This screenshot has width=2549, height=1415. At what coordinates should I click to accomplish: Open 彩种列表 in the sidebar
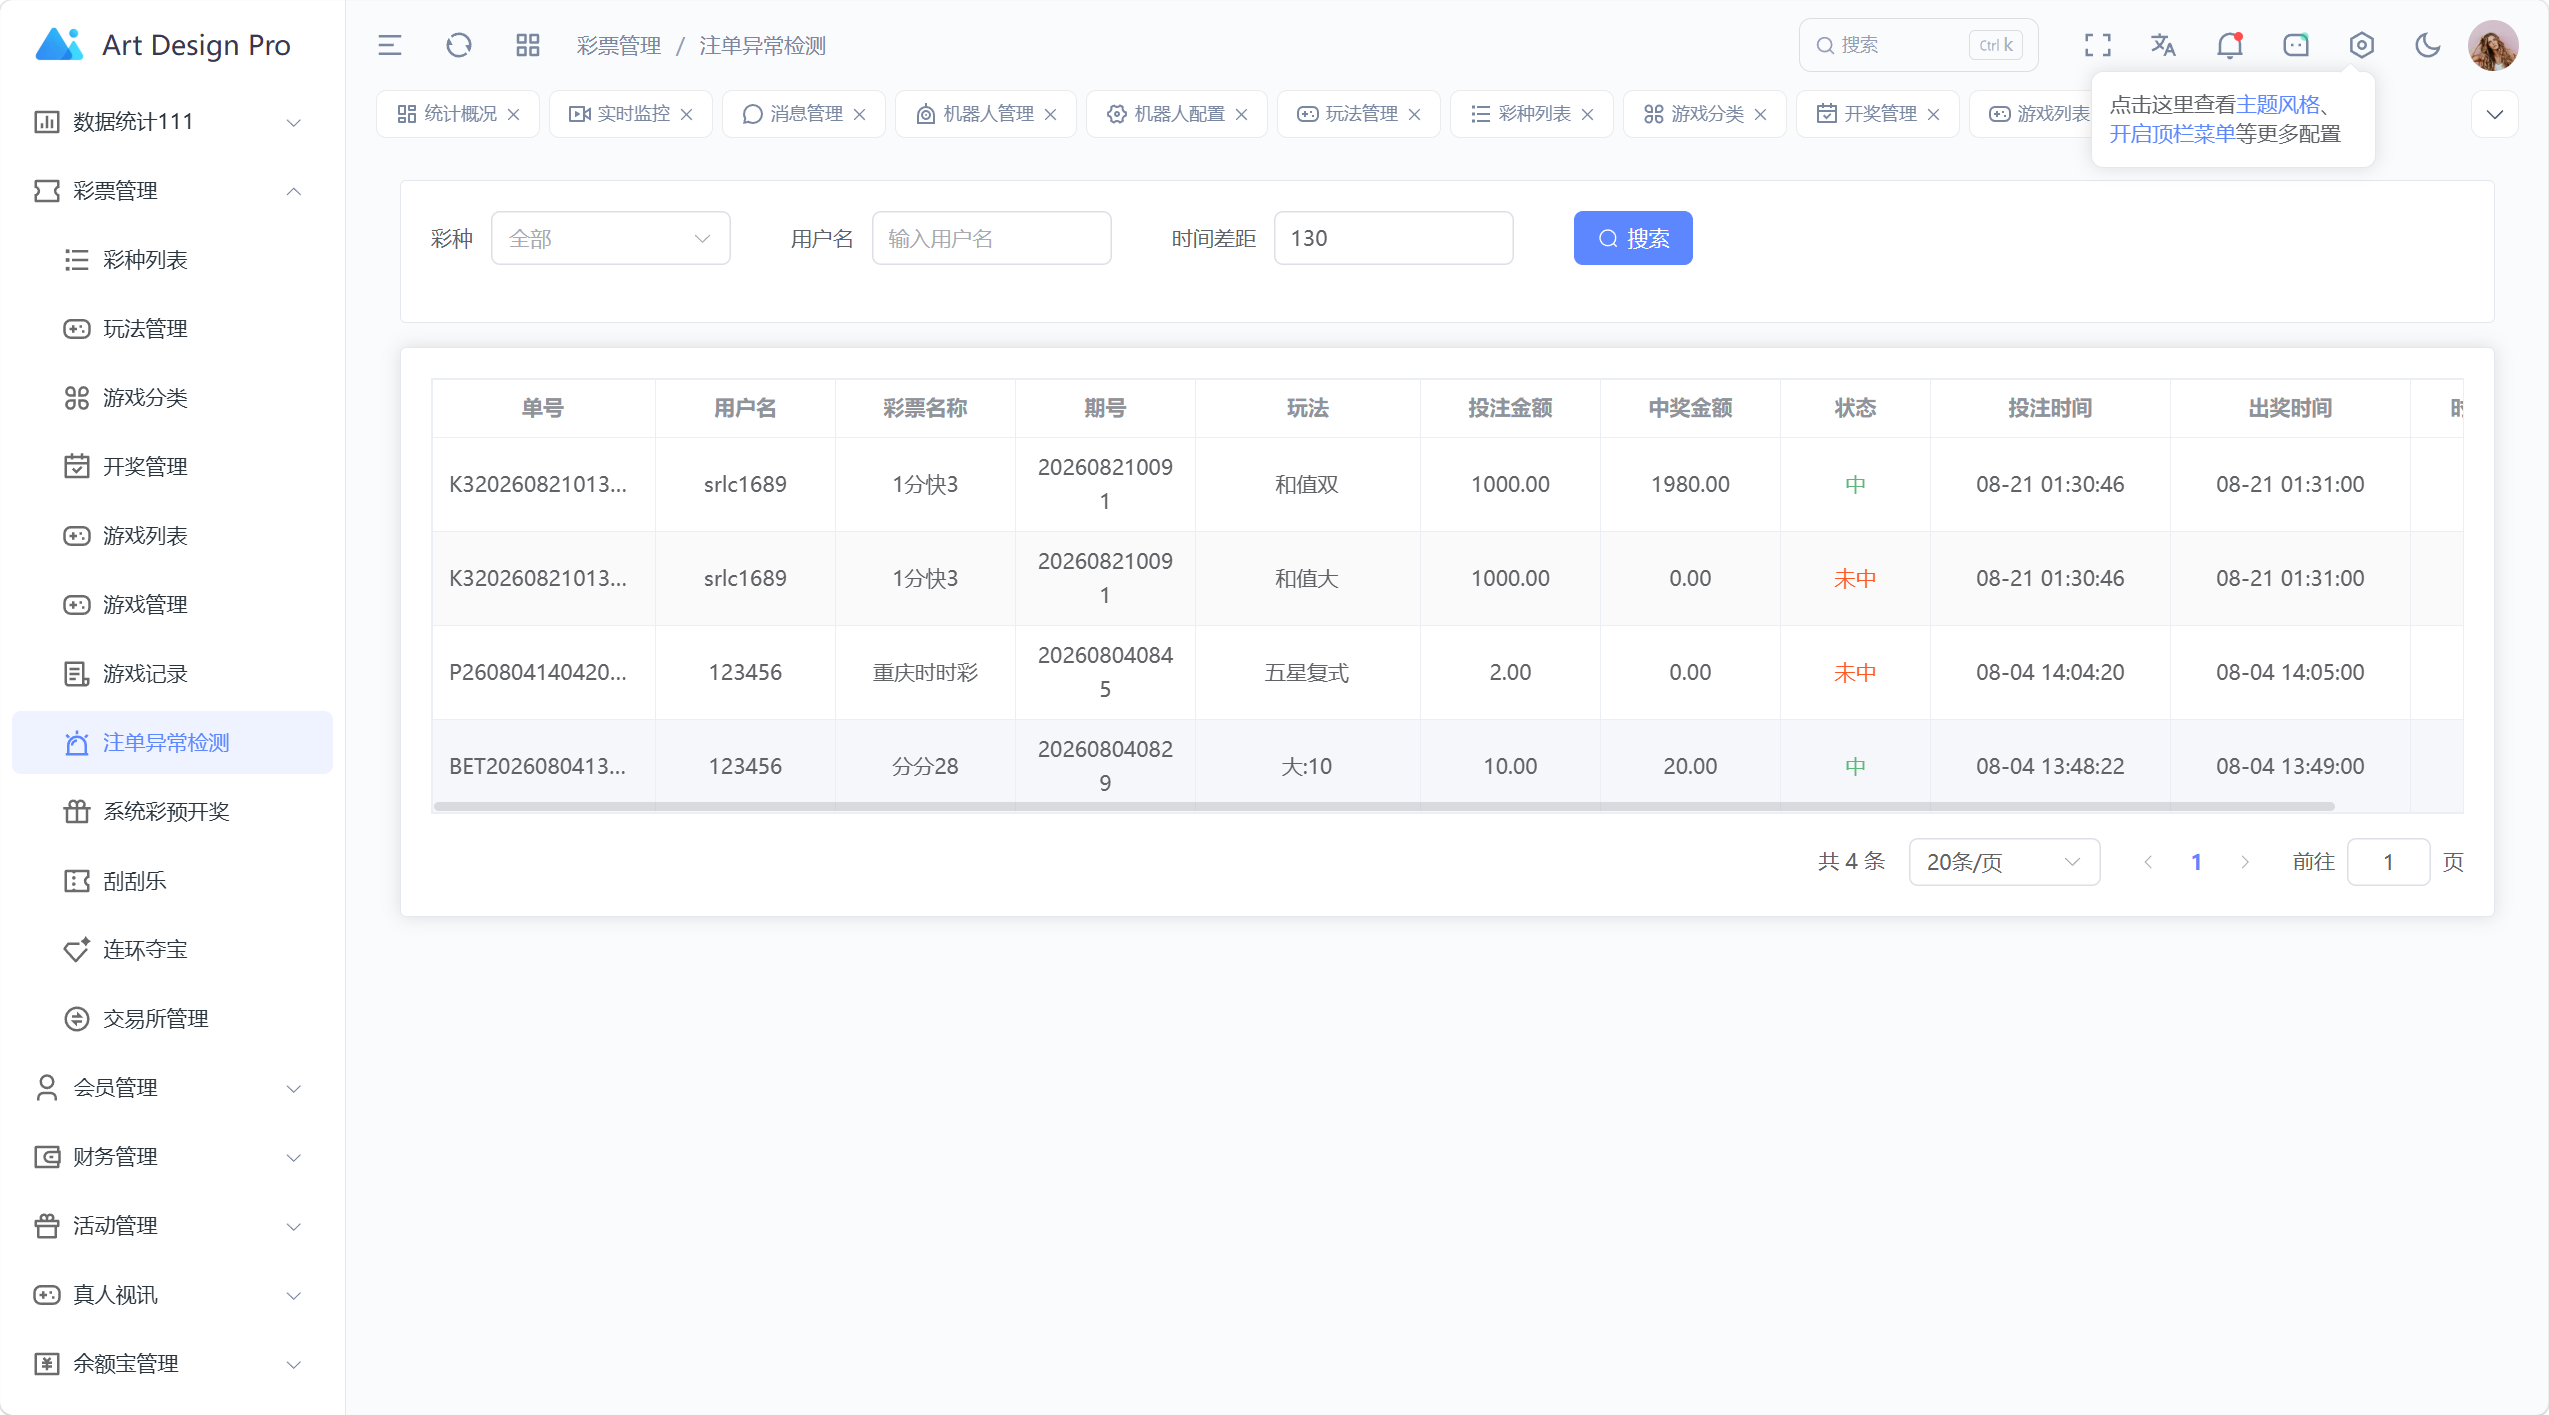[172, 260]
